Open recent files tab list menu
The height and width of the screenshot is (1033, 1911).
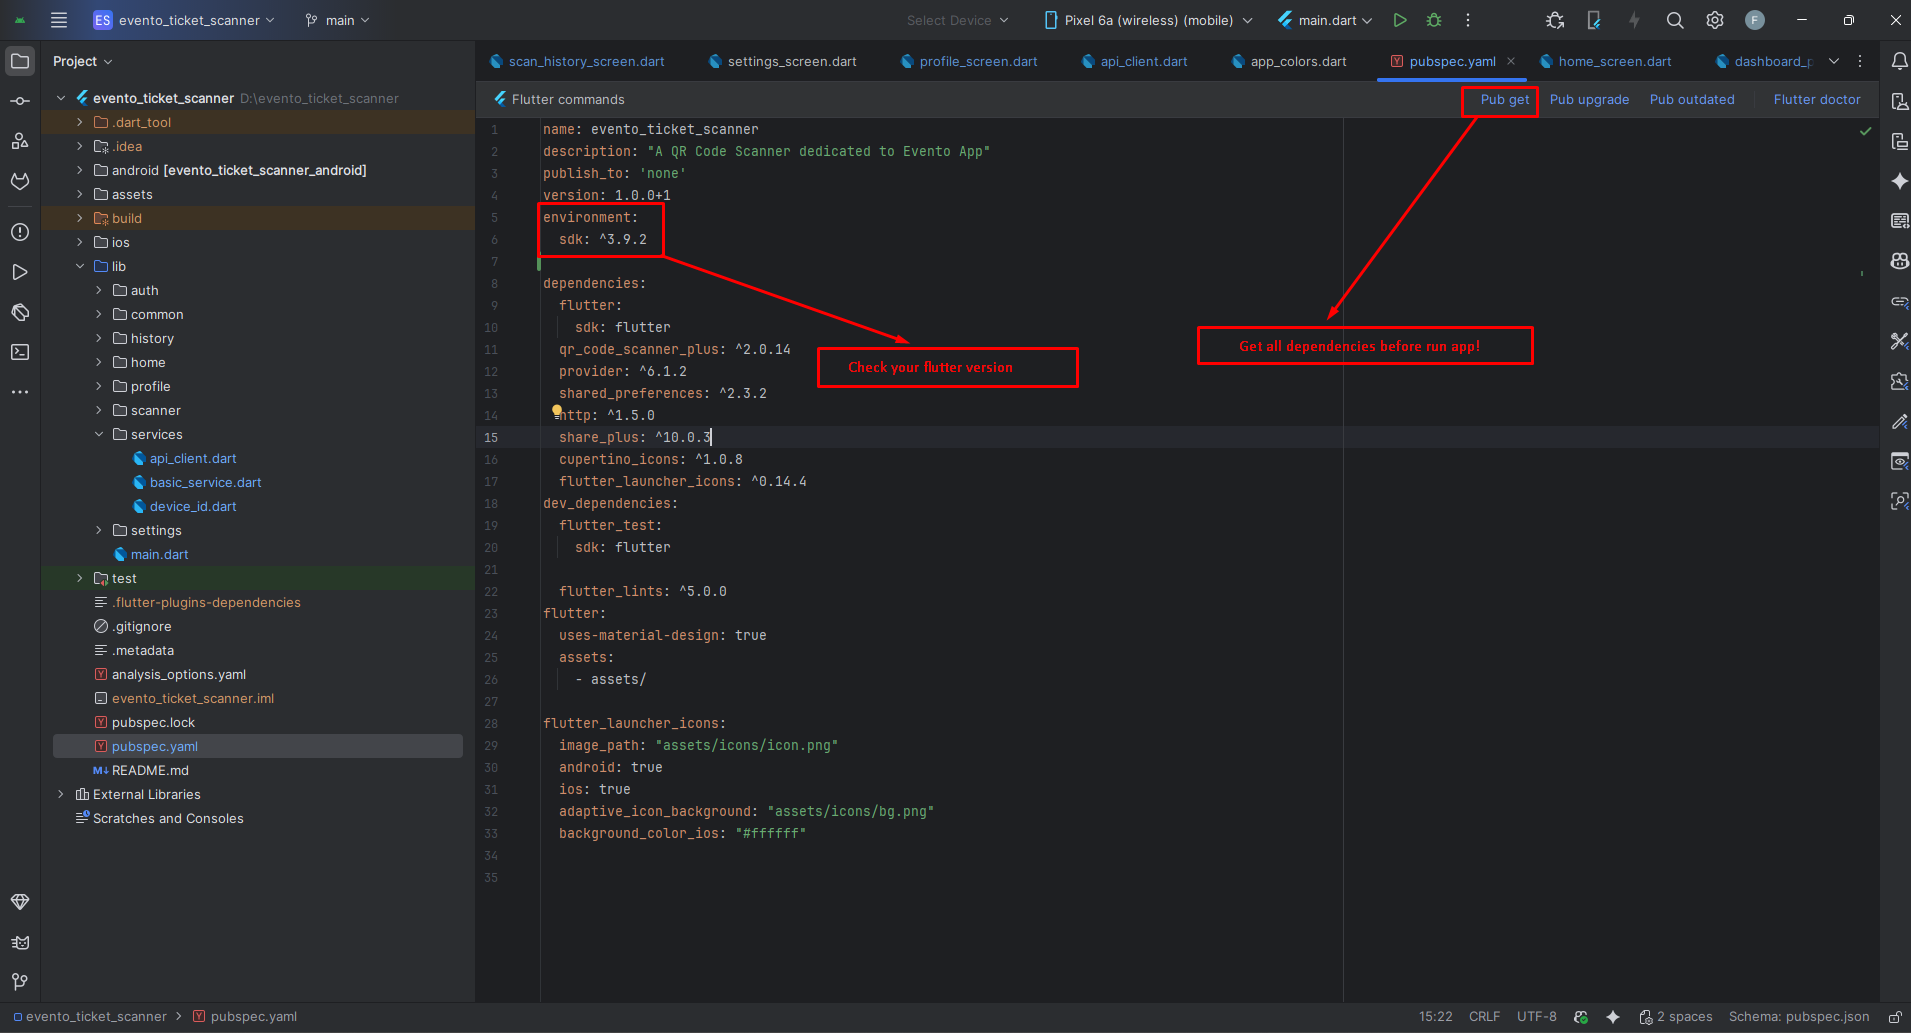(x=1834, y=61)
